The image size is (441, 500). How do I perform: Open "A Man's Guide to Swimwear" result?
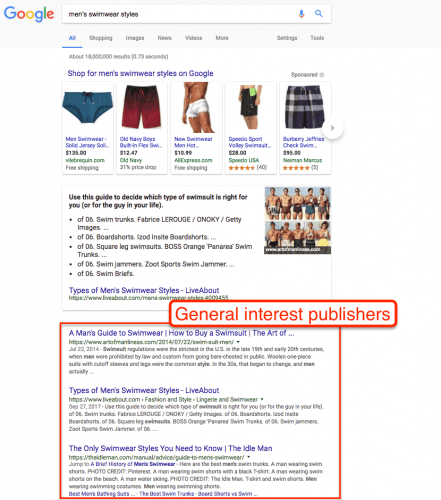pyautogui.click(x=182, y=333)
